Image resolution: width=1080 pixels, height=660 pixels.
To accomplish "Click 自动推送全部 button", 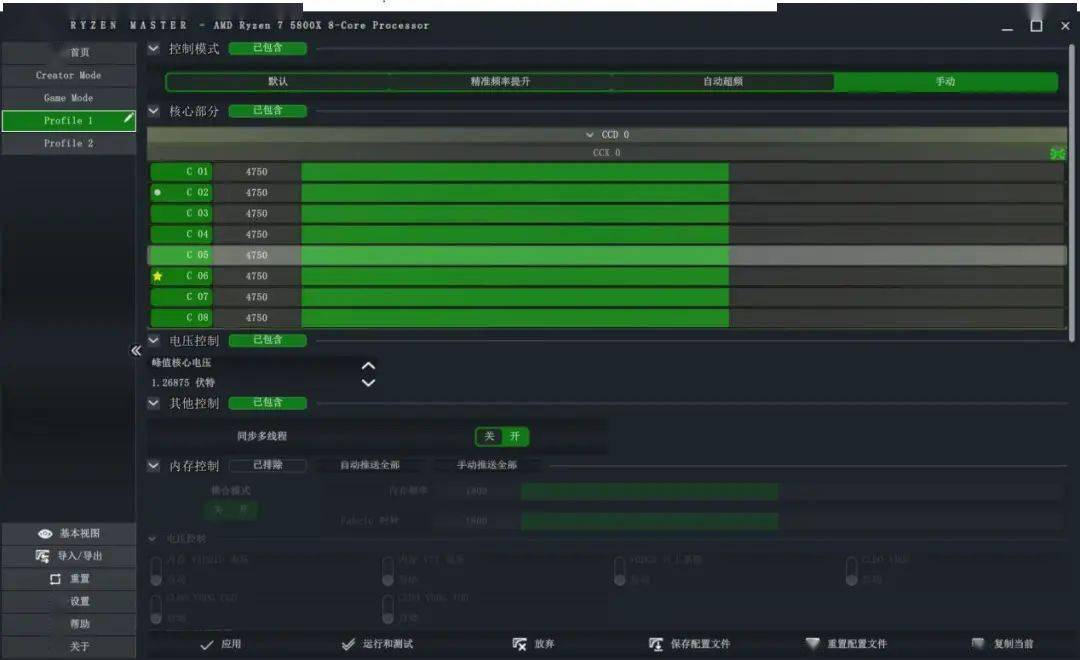I will coord(370,465).
